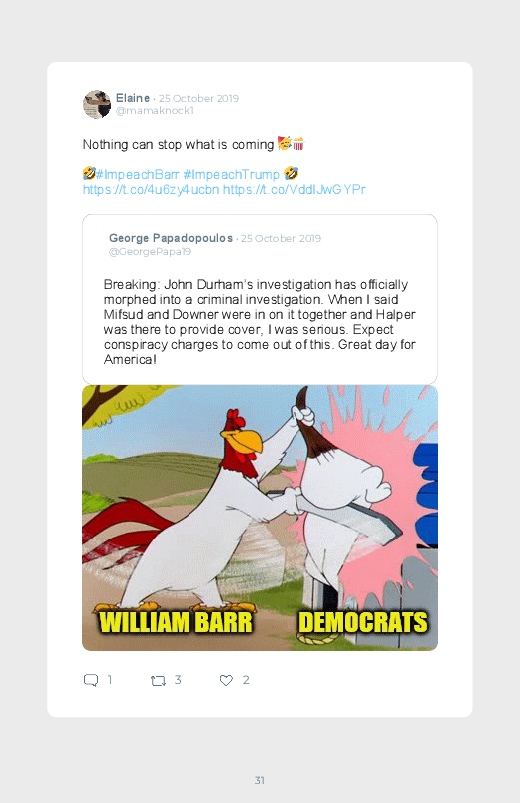Click the popcorn emoji after 'coming'

(298, 144)
